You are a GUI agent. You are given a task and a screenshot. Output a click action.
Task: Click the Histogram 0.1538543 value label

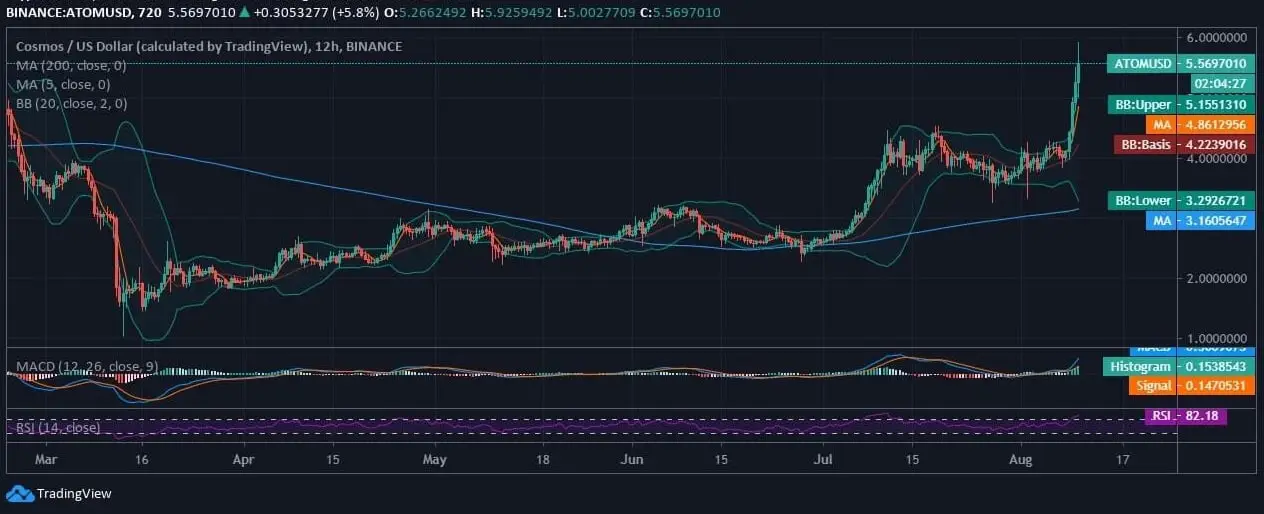click(x=1179, y=367)
